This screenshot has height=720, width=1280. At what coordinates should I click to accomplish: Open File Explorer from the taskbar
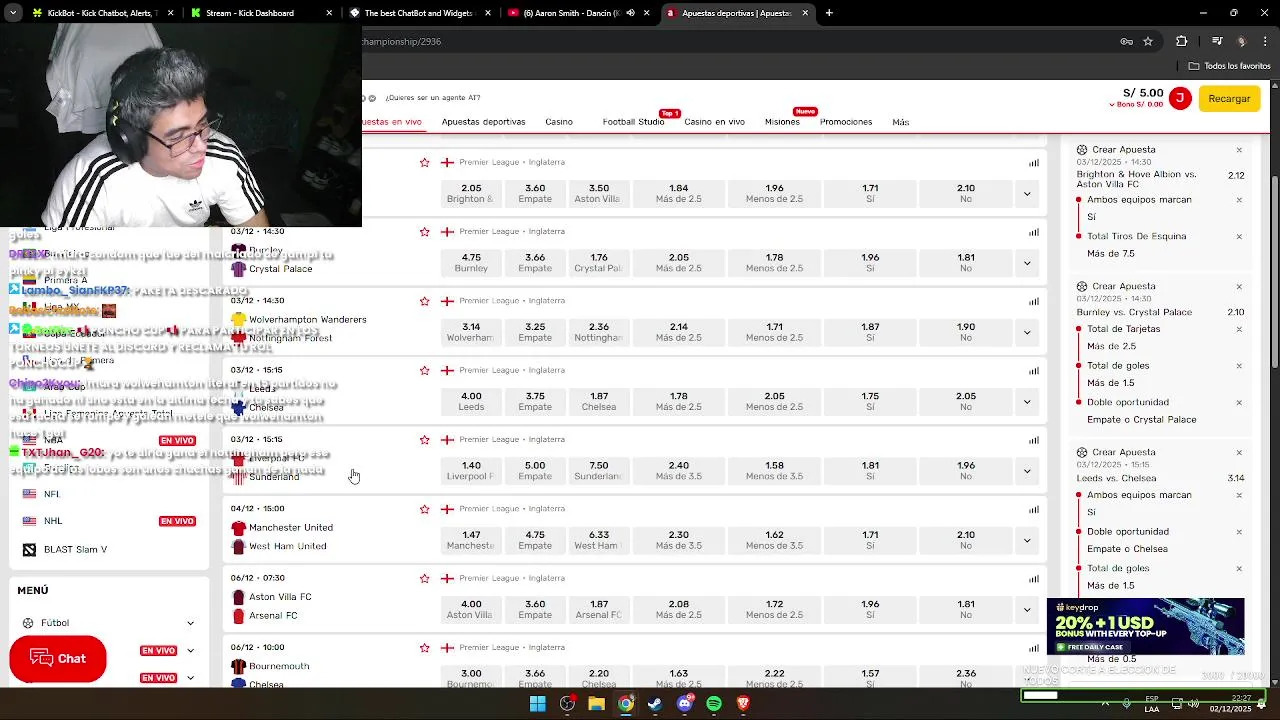(596, 704)
